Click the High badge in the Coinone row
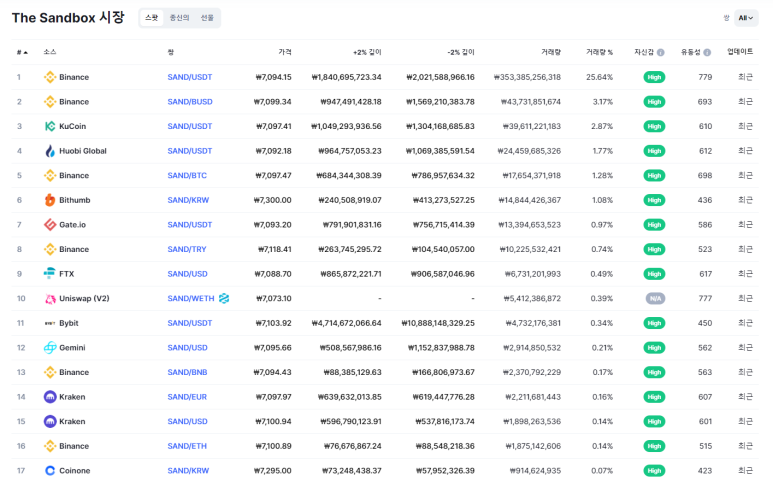Screen dimensions: 773x481 coord(654,471)
